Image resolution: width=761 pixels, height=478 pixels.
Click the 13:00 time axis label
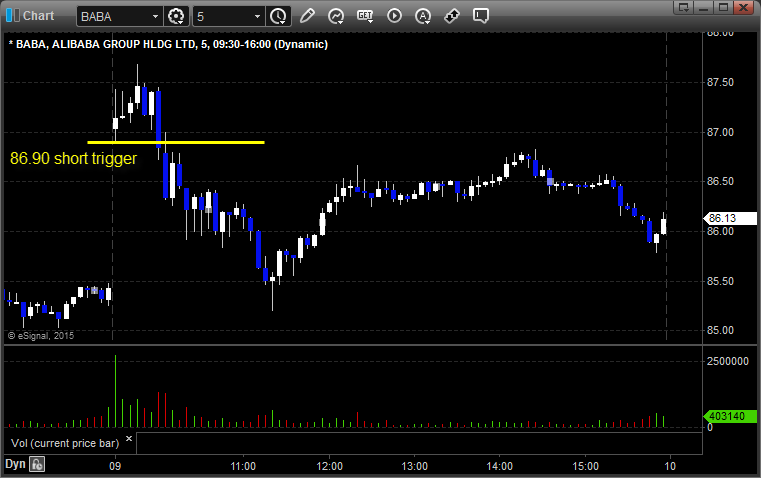414,466
